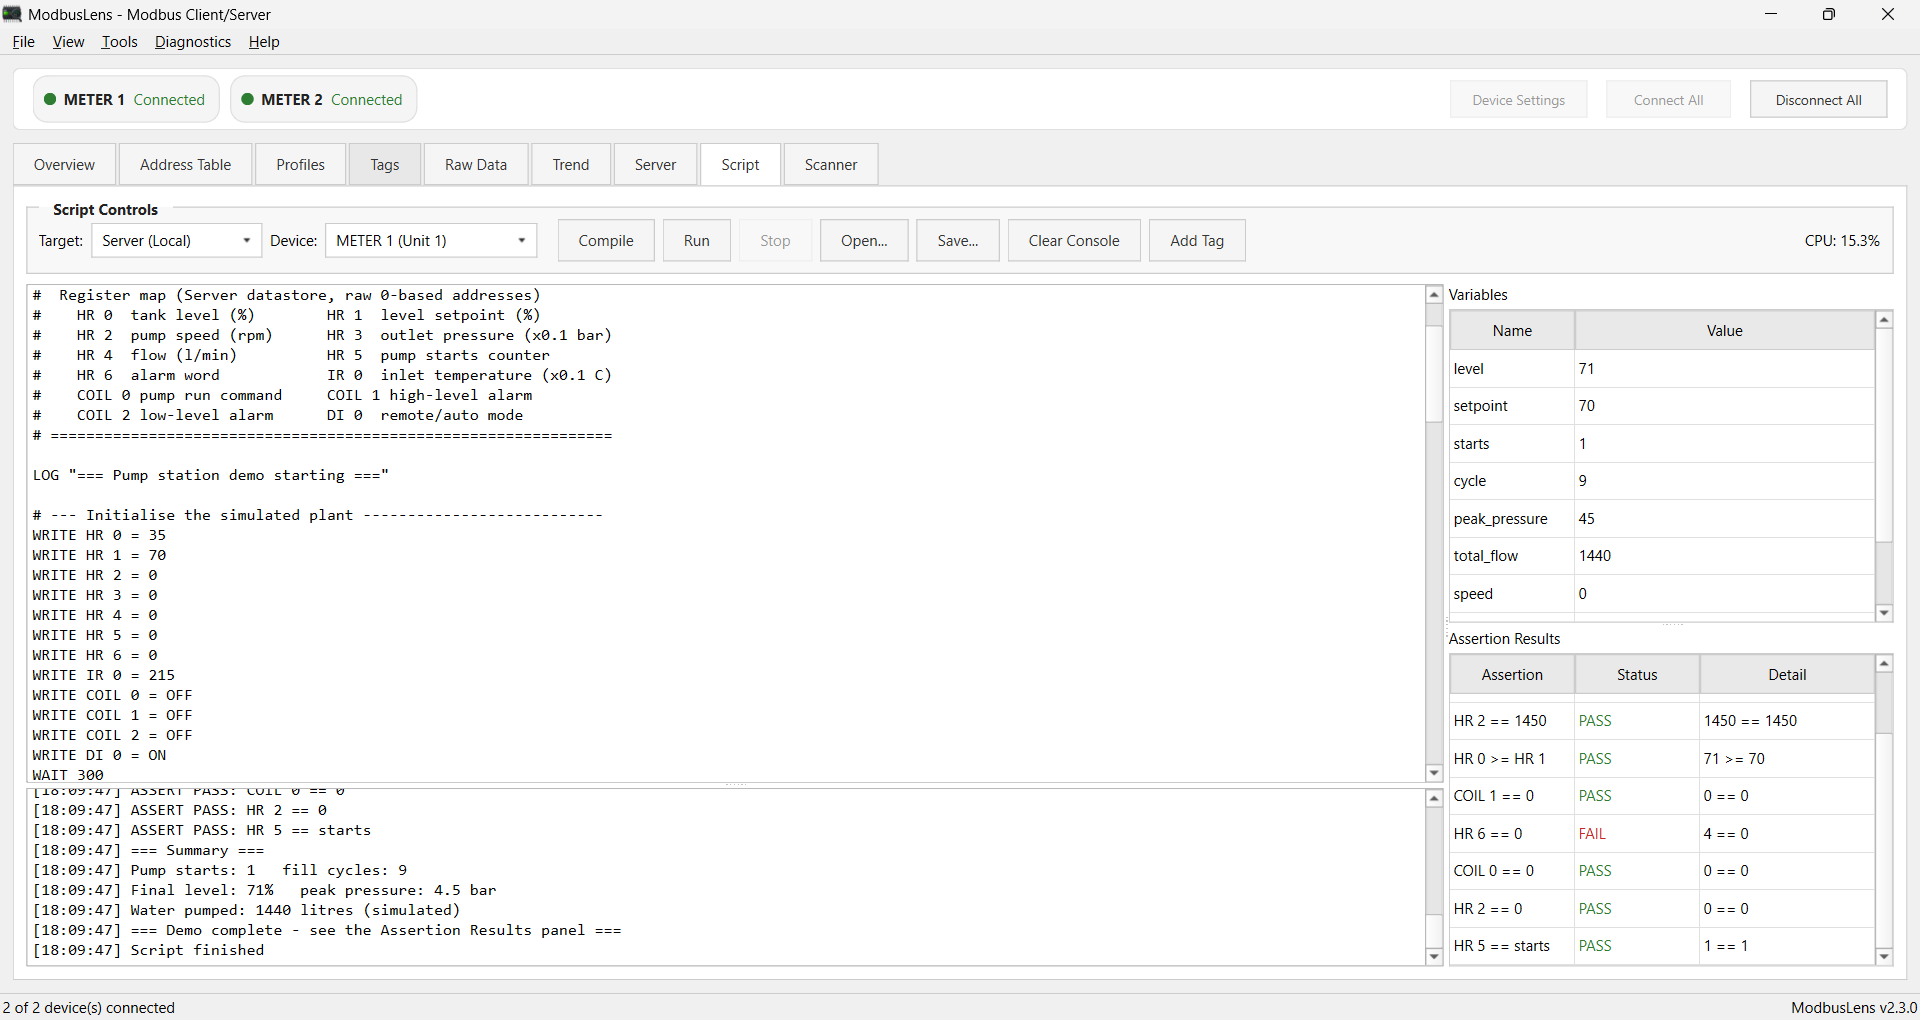Click the Add Tag button
This screenshot has width=1920, height=1020.
[1197, 241]
